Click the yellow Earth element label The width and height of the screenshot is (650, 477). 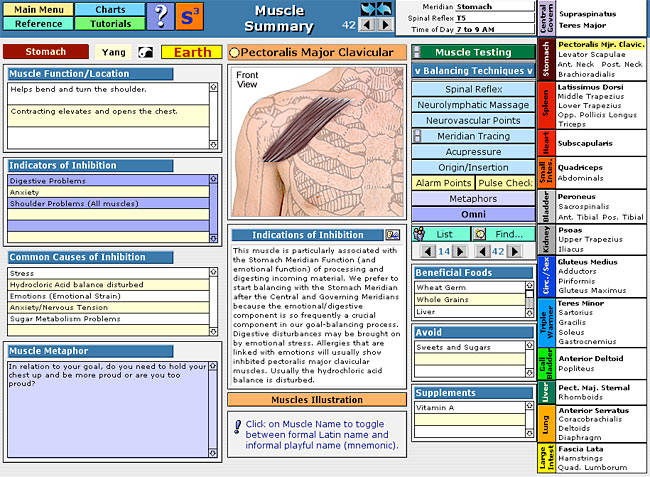point(192,52)
